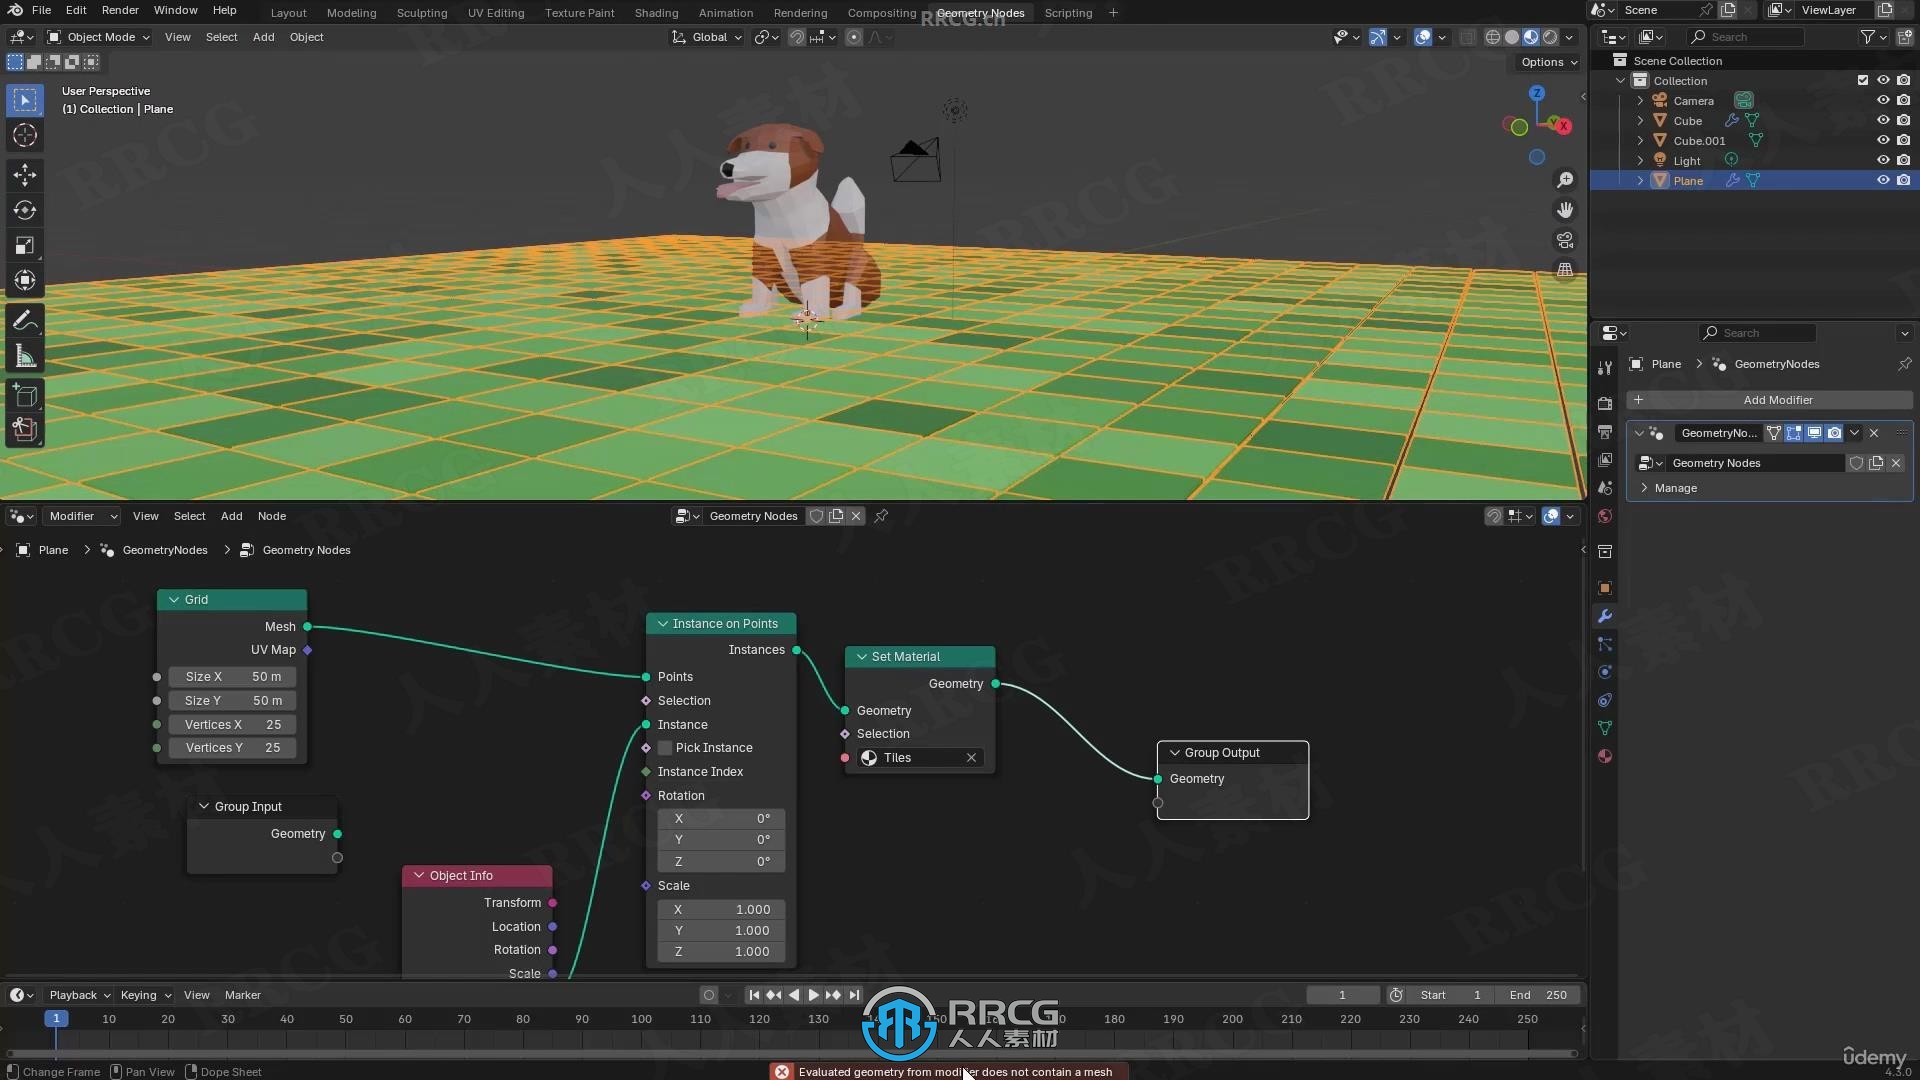The width and height of the screenshot is (1920, 1080).
Task: Jump to the last frame of playback
Action: pyautogui.click(x=854, y=995)
